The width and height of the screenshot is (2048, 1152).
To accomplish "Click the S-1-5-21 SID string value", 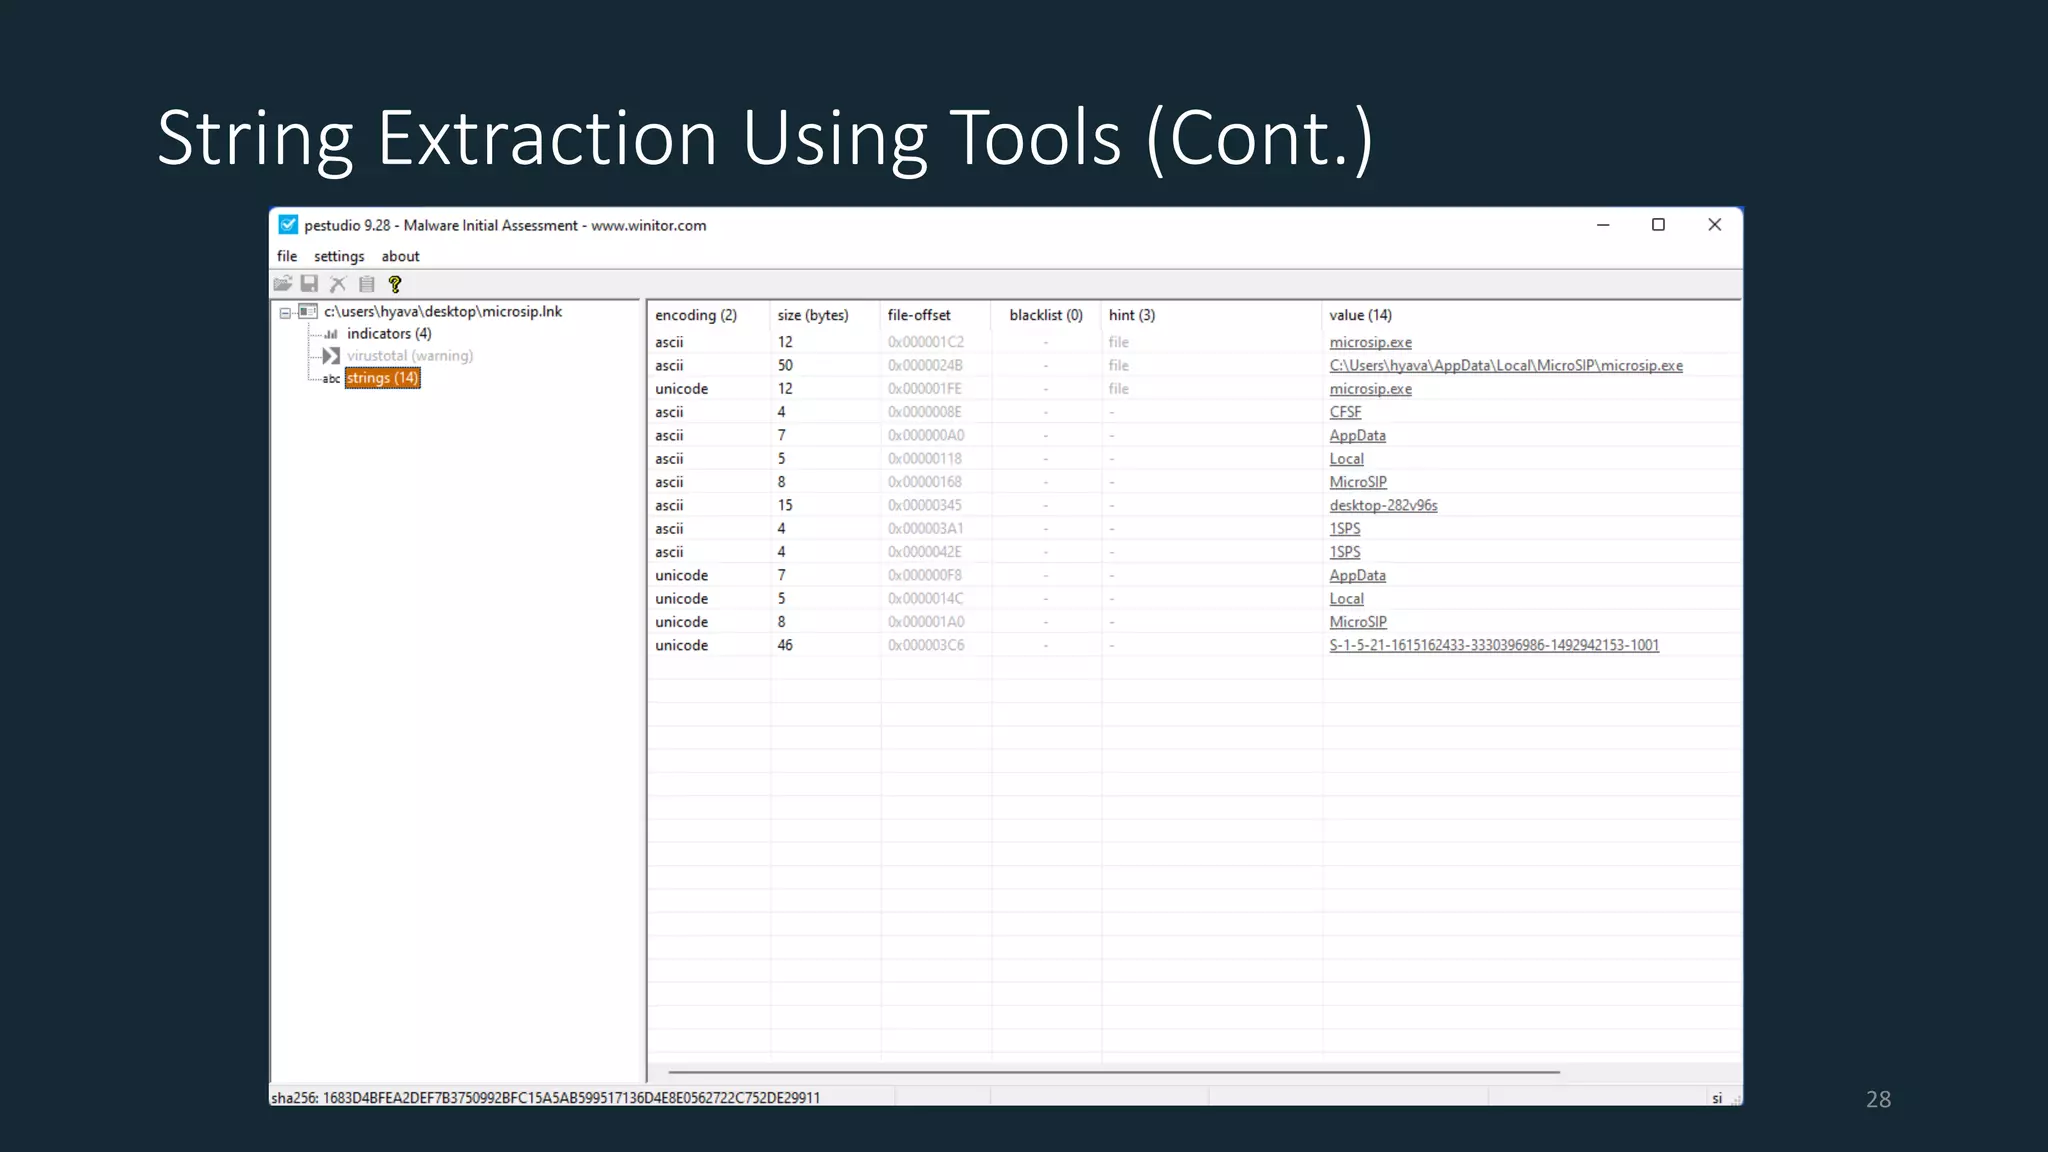I will click(1493, 646).
